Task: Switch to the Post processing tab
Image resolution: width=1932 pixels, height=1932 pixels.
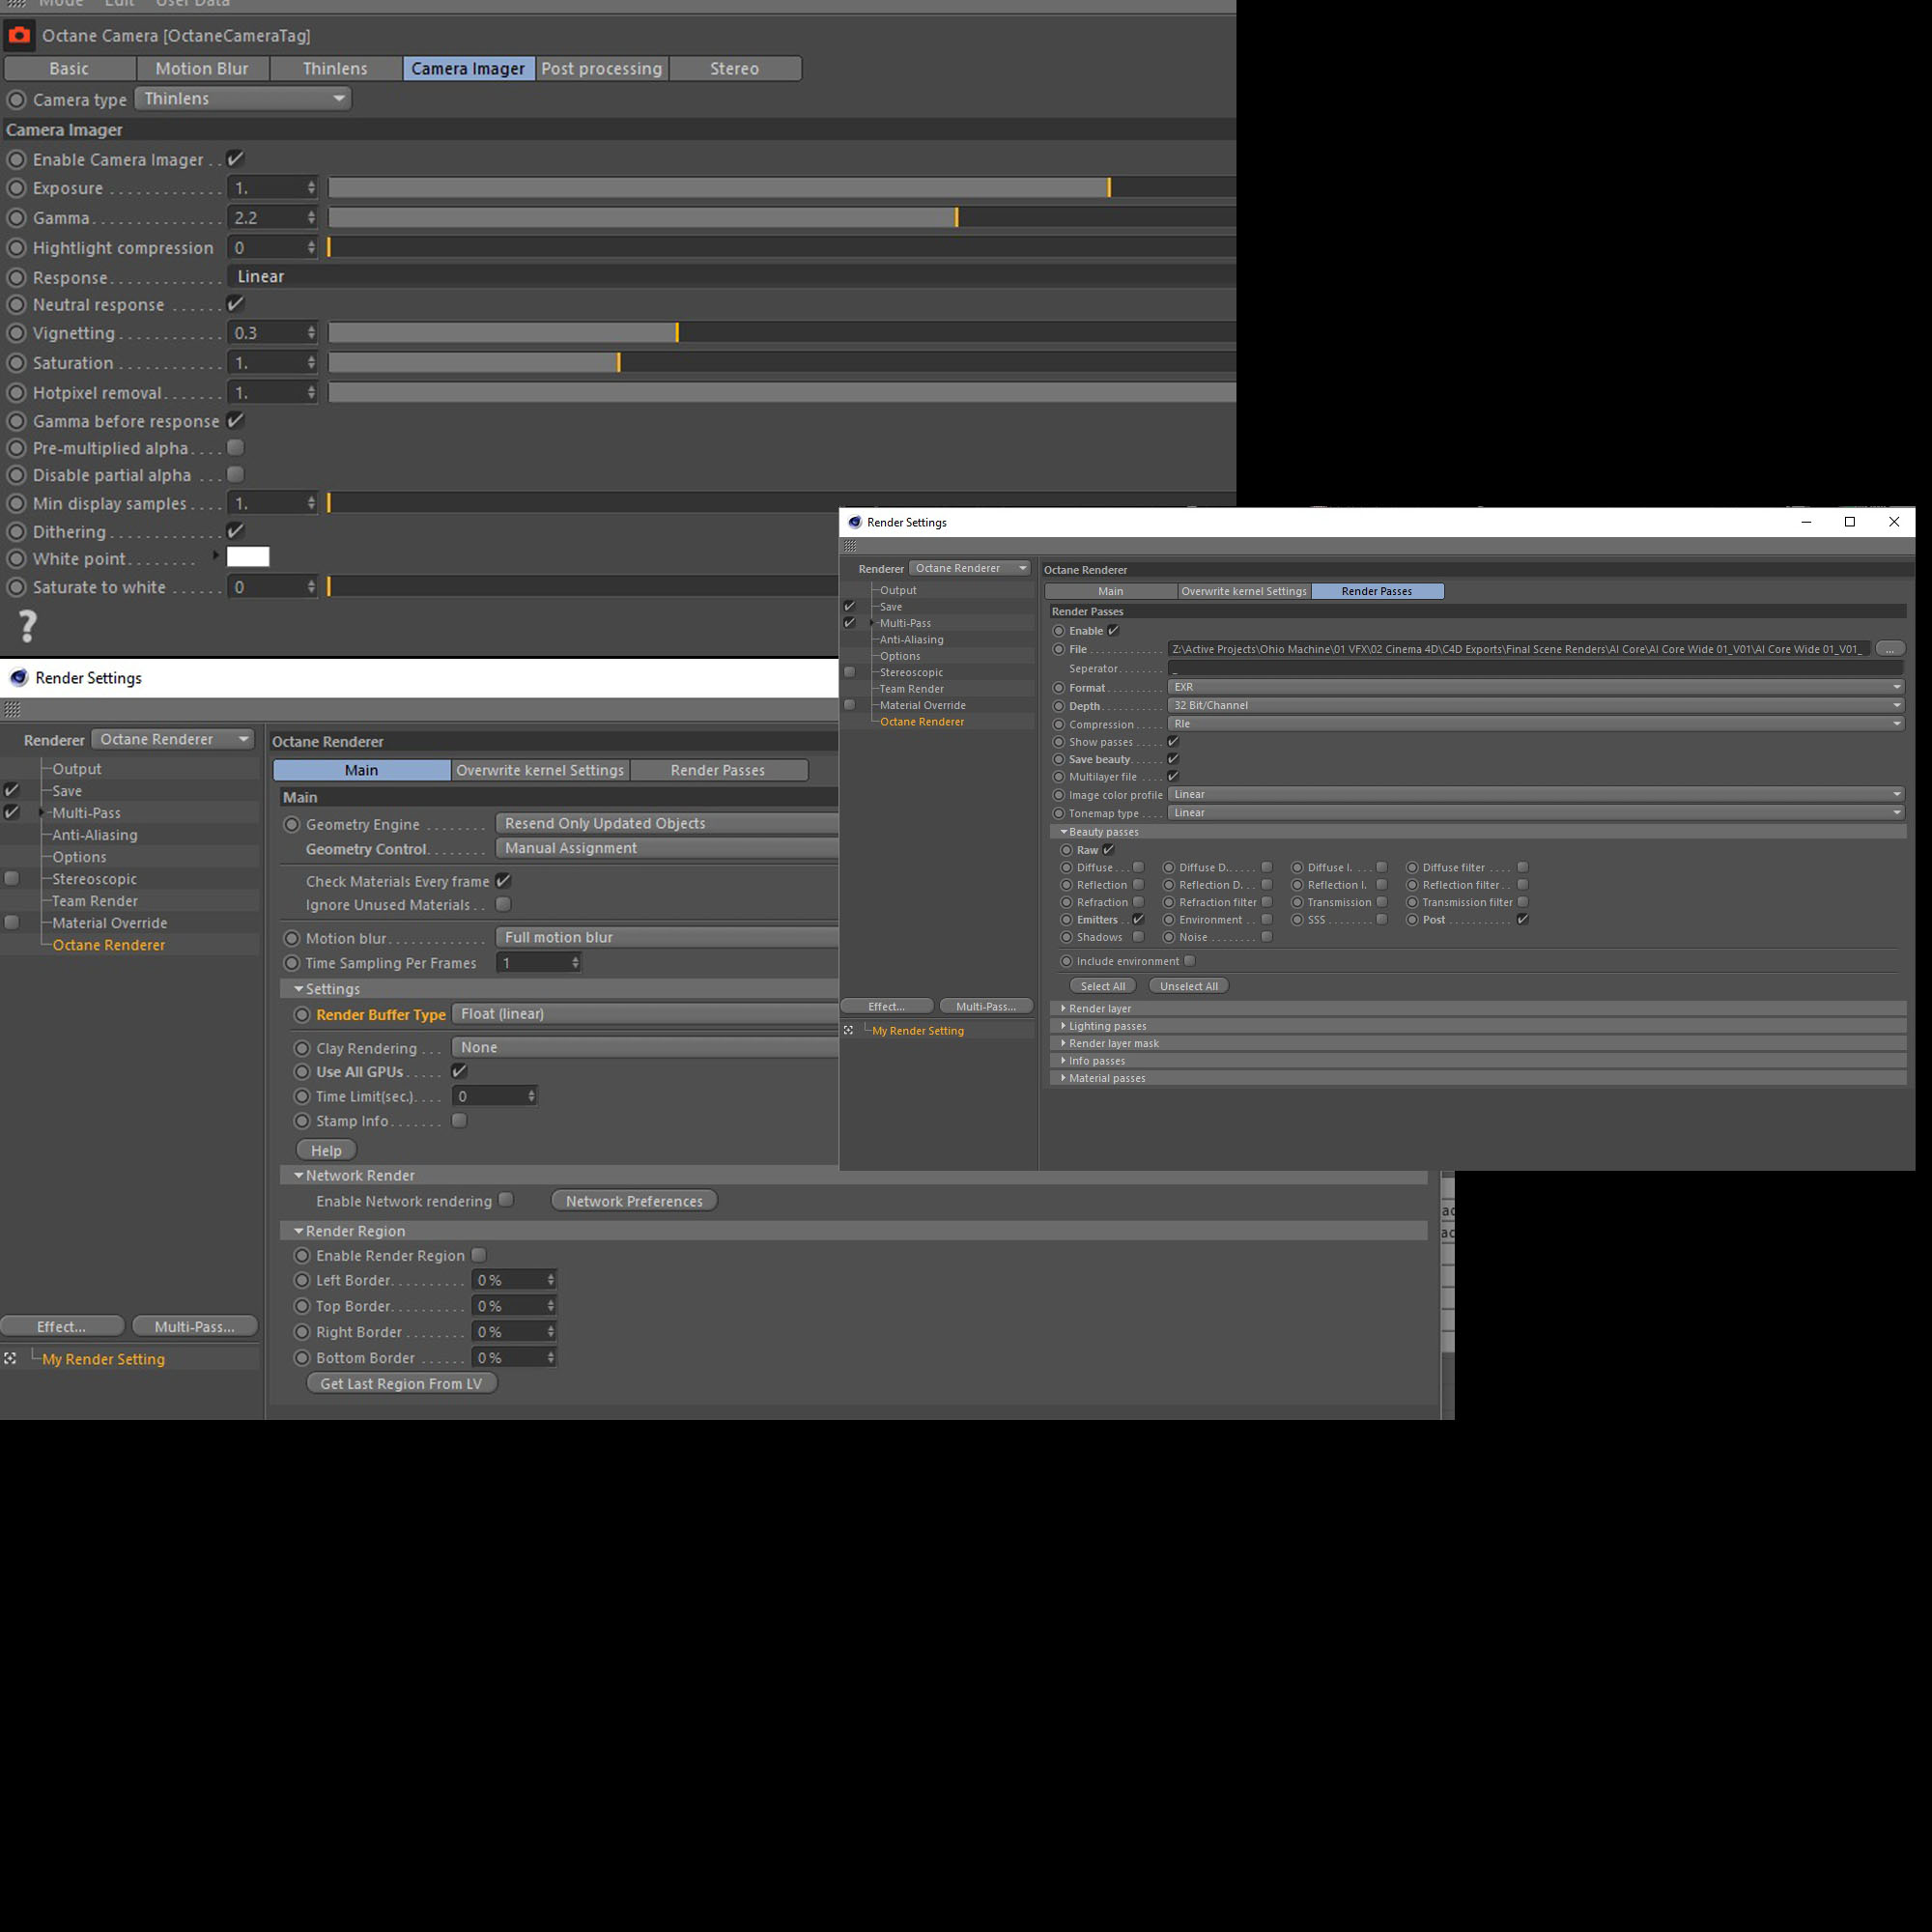Action: tap(601, 68)
